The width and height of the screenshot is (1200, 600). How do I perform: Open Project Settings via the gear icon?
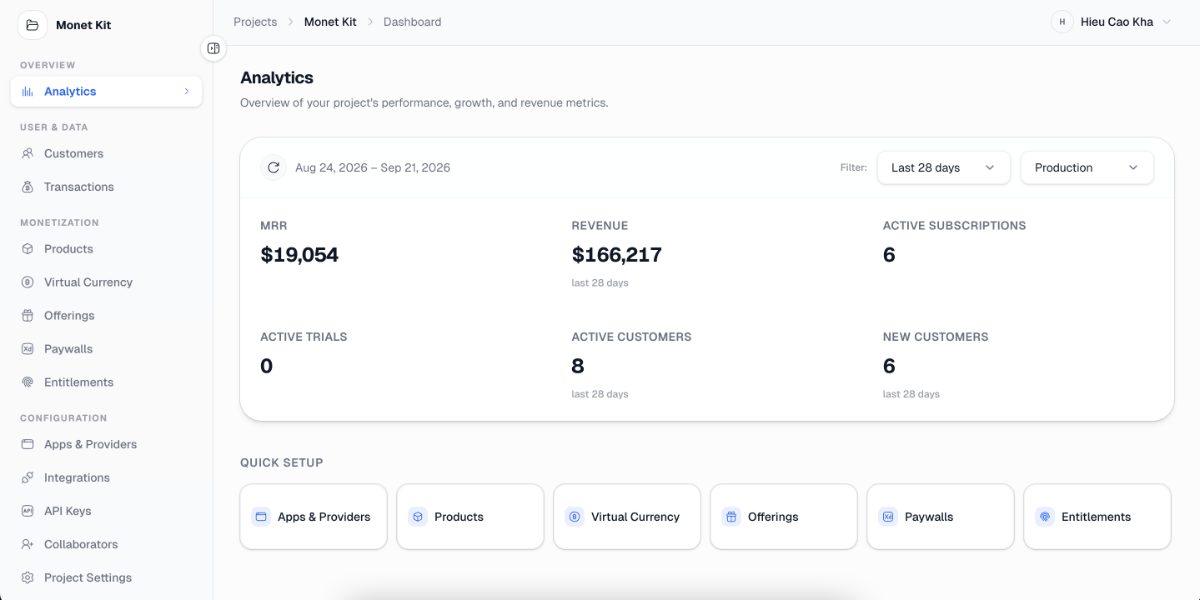[x=28, y=578]
